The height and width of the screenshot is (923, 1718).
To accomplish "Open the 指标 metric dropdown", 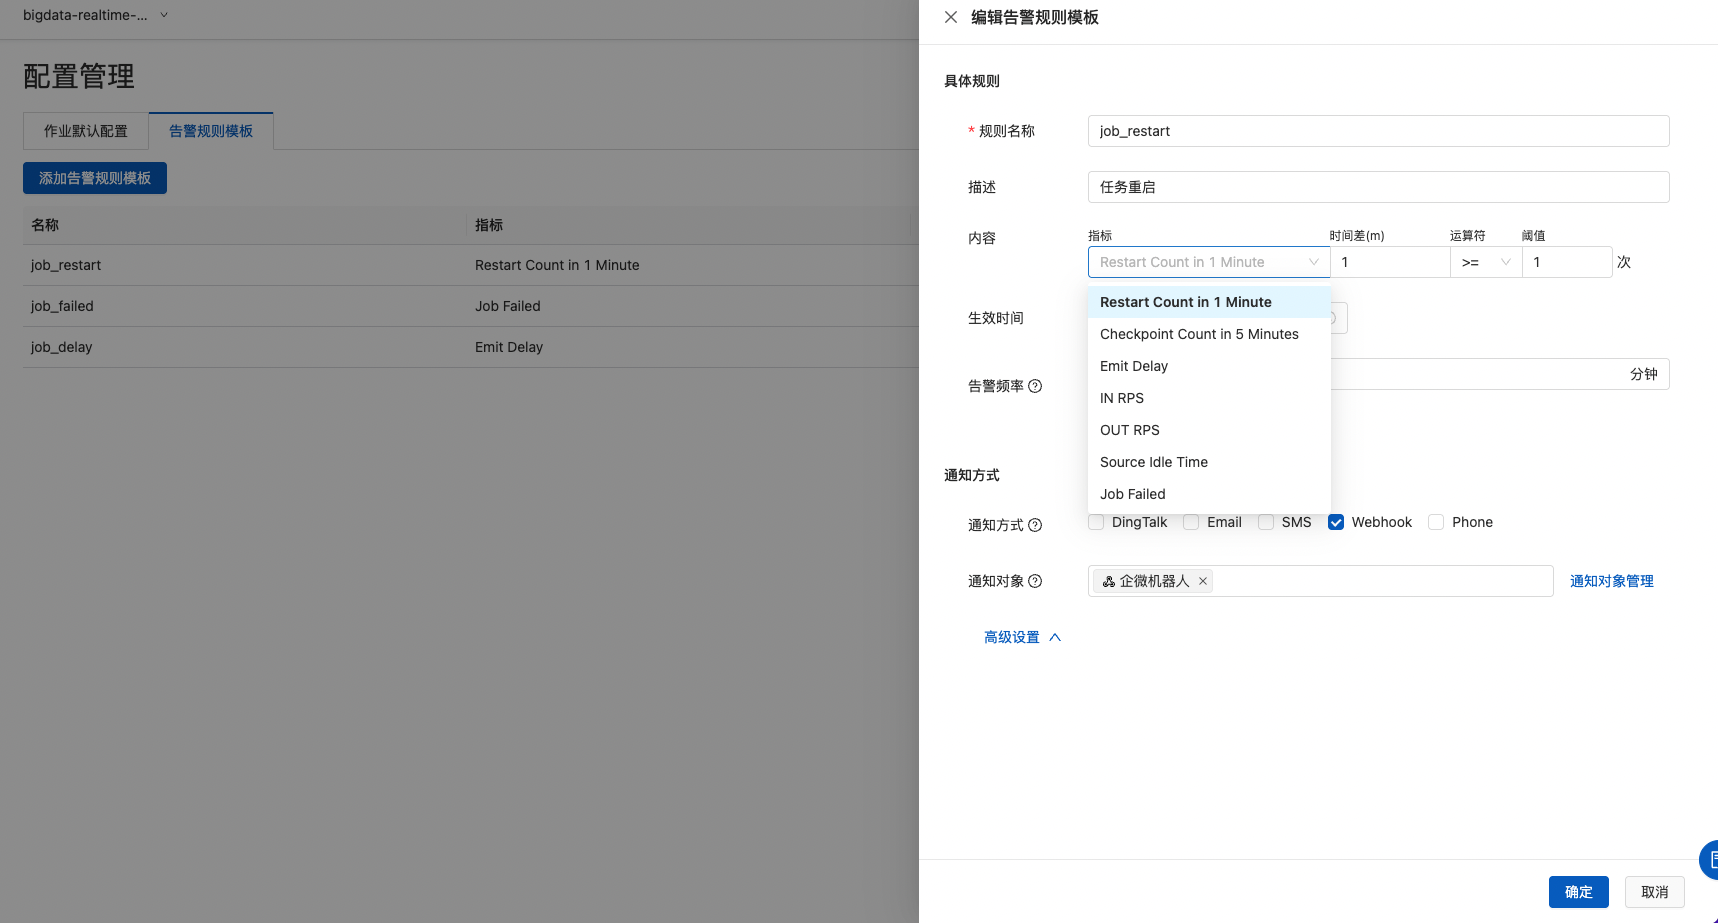I will point(1209,262).
